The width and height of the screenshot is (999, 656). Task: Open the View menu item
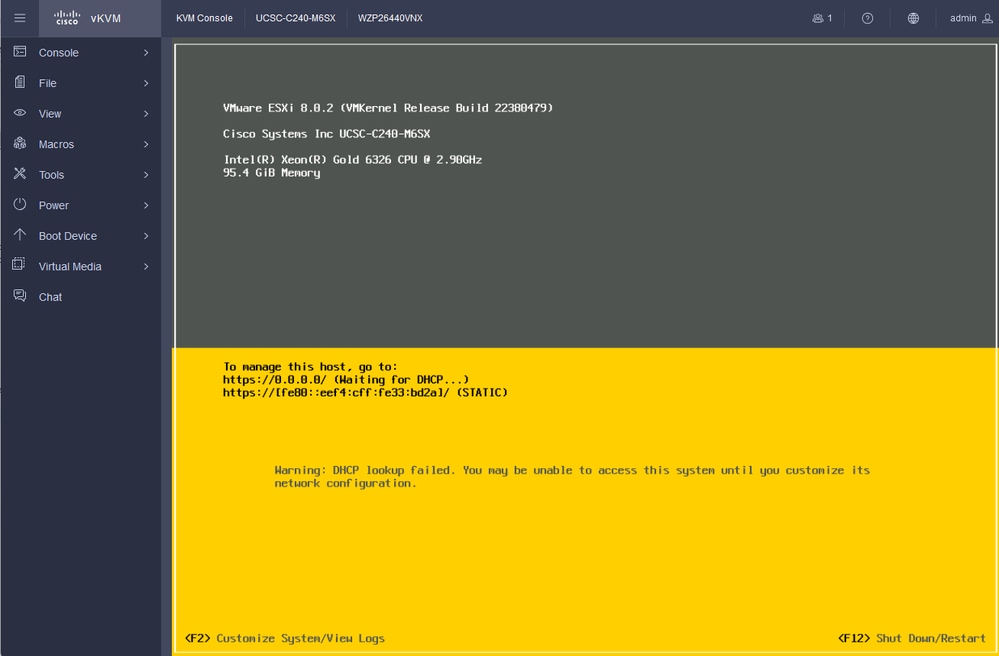pyautogui.click(x=80, y=114)
